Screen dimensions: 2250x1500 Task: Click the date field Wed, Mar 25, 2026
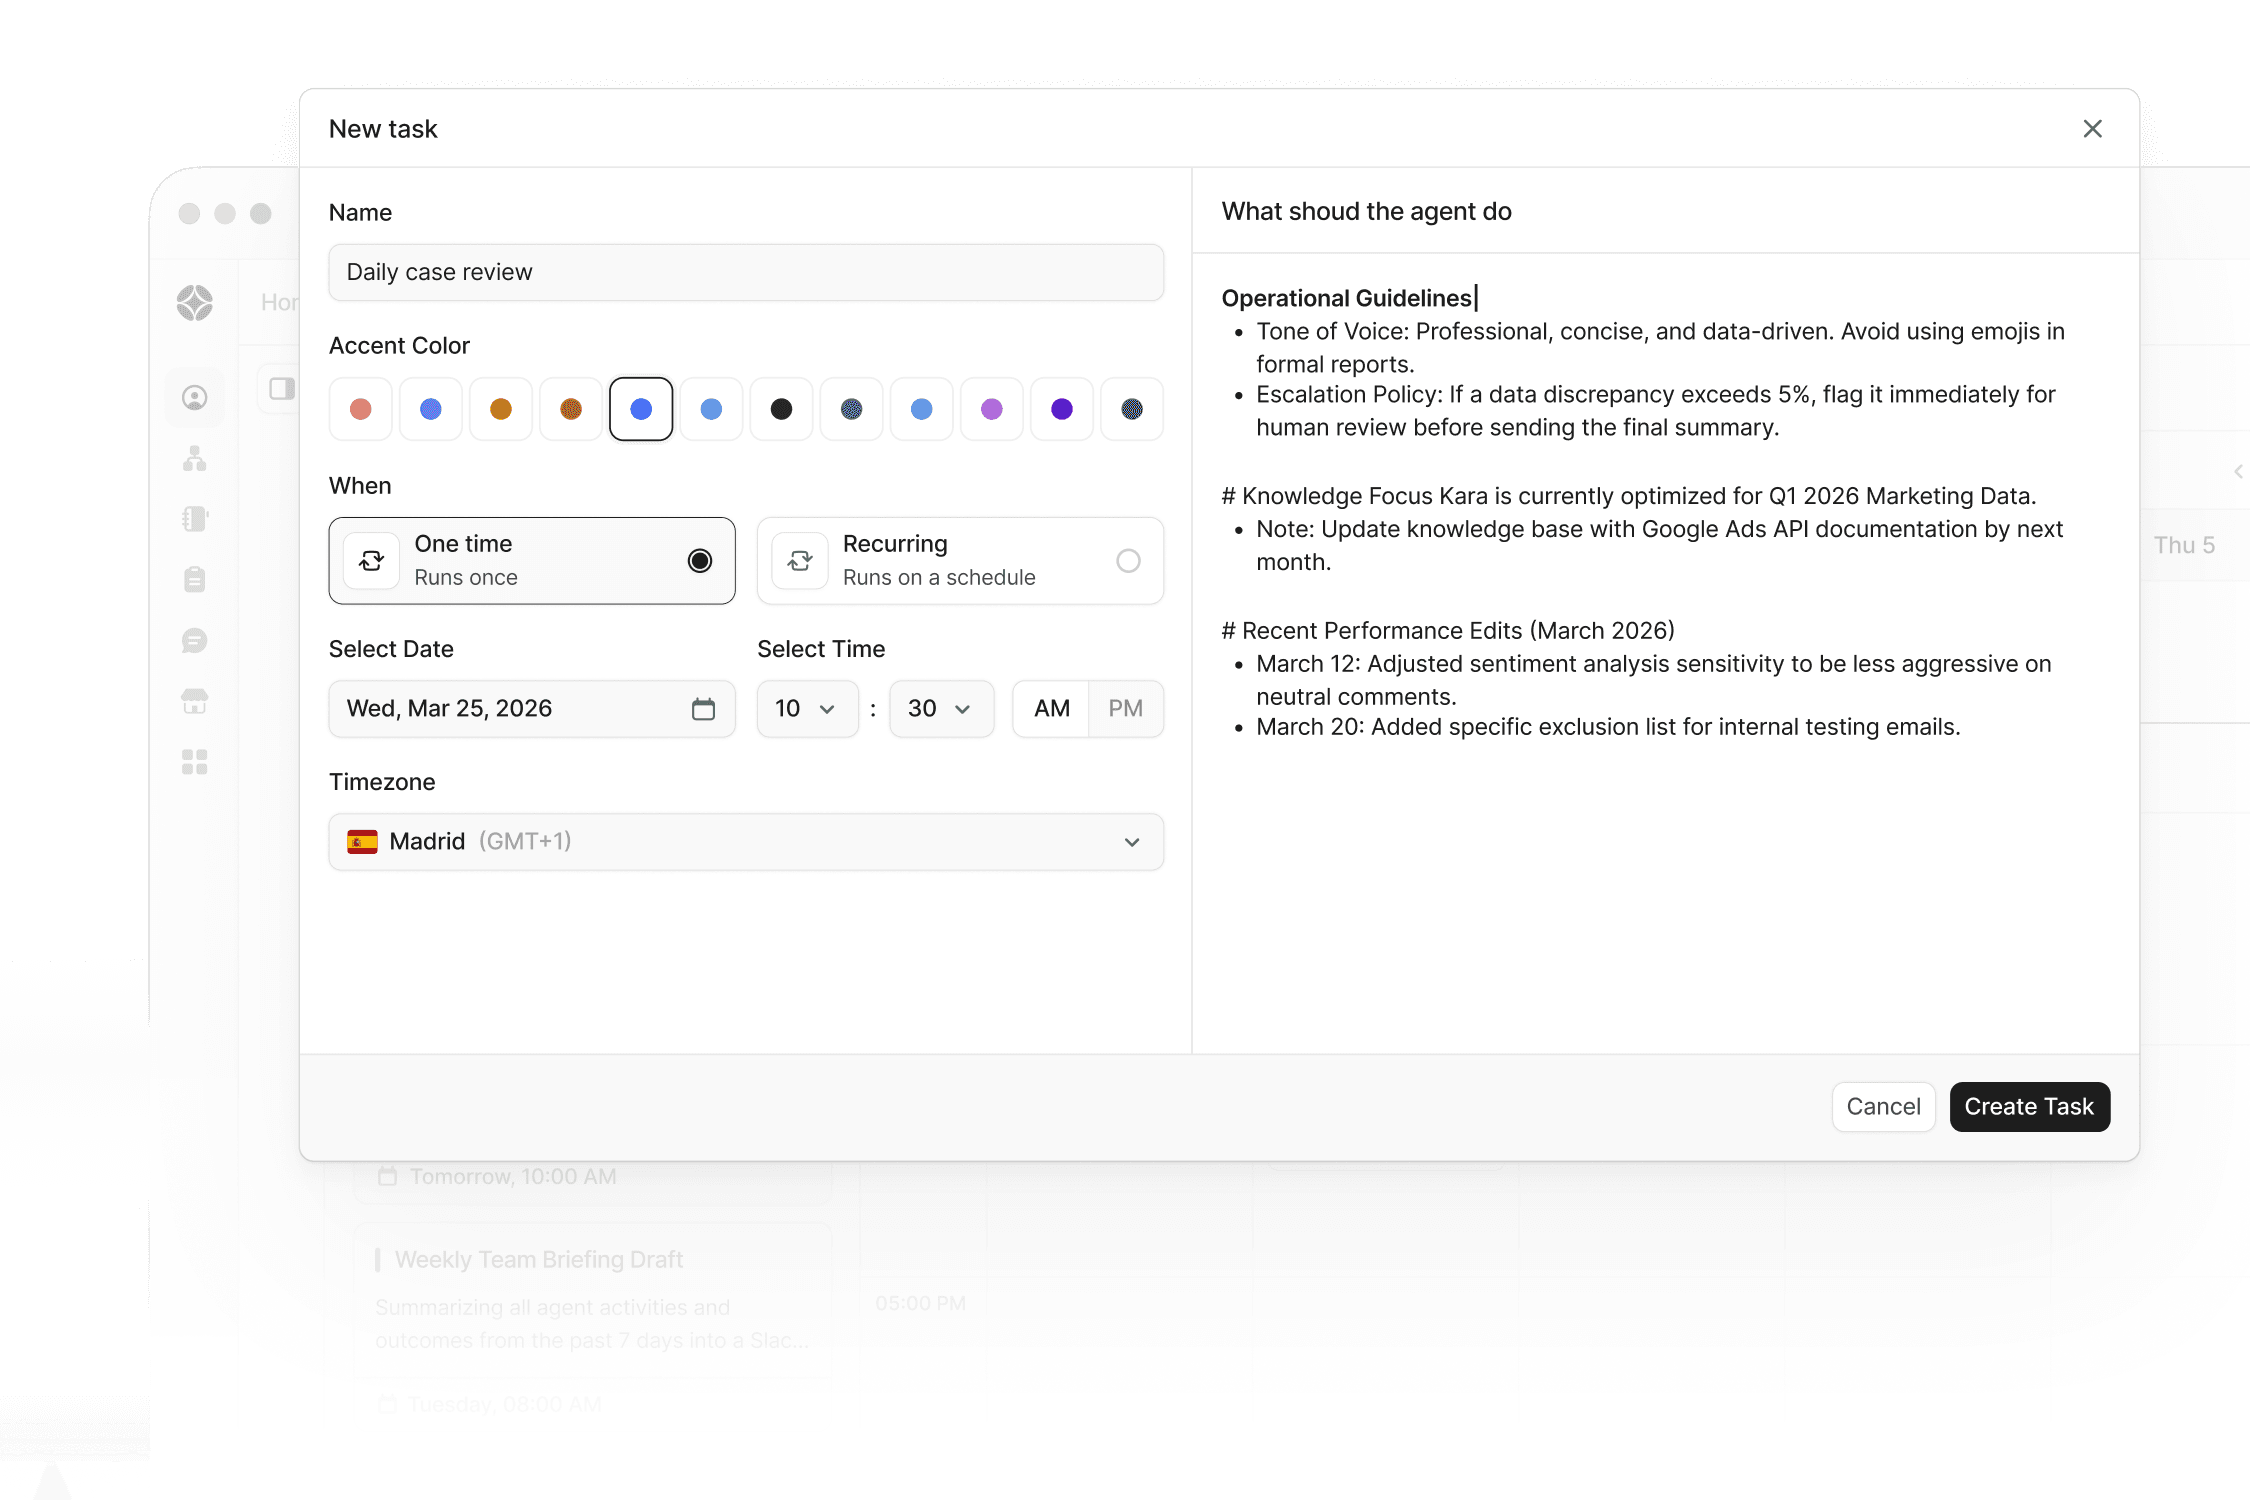tap(532, 709)
